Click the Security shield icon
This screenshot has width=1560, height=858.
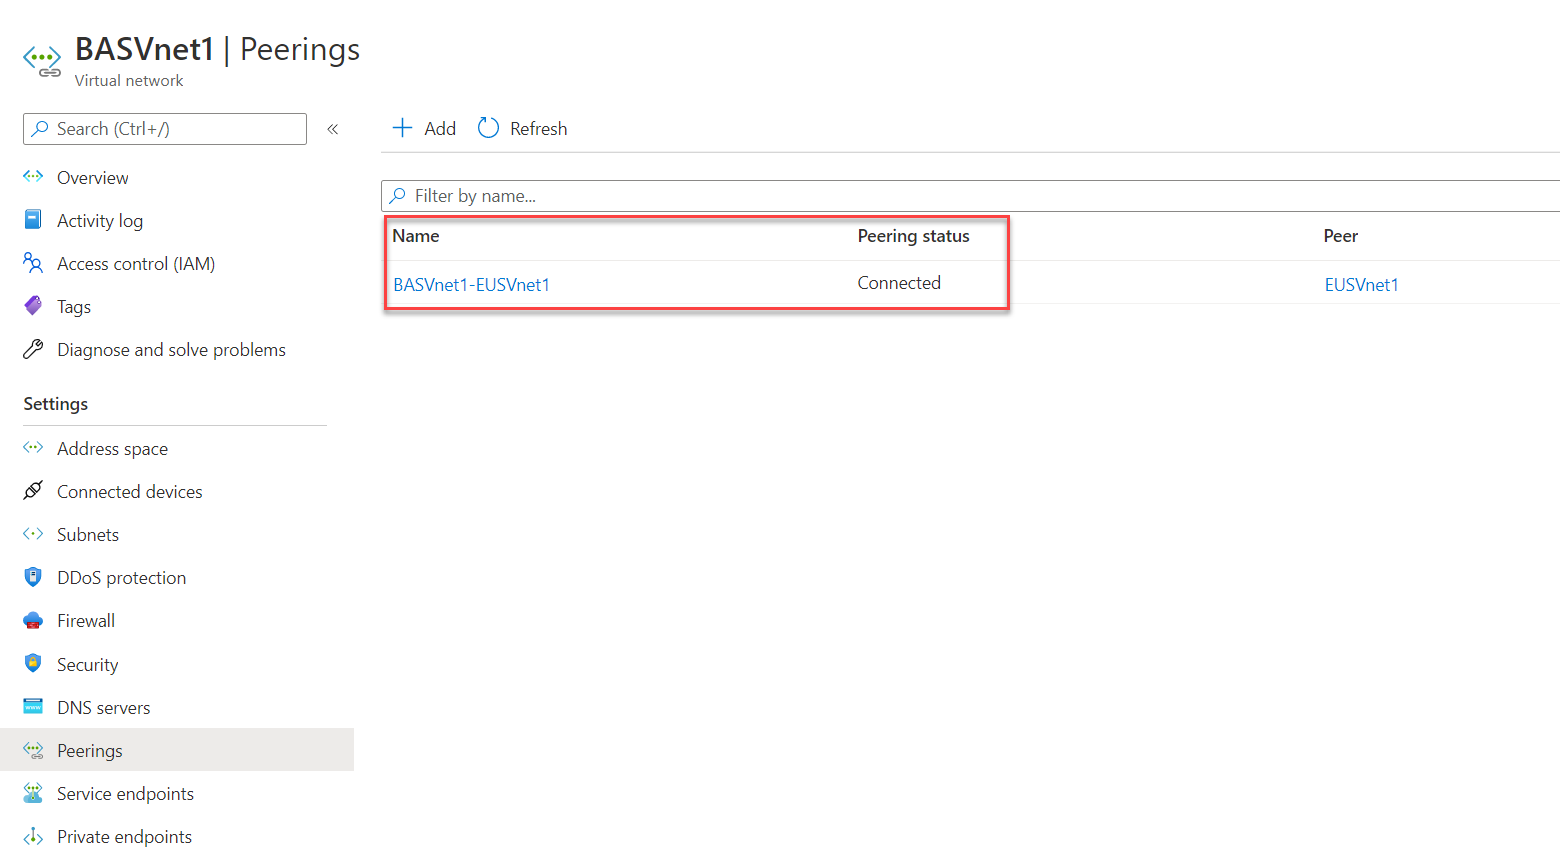click(33, 664)
